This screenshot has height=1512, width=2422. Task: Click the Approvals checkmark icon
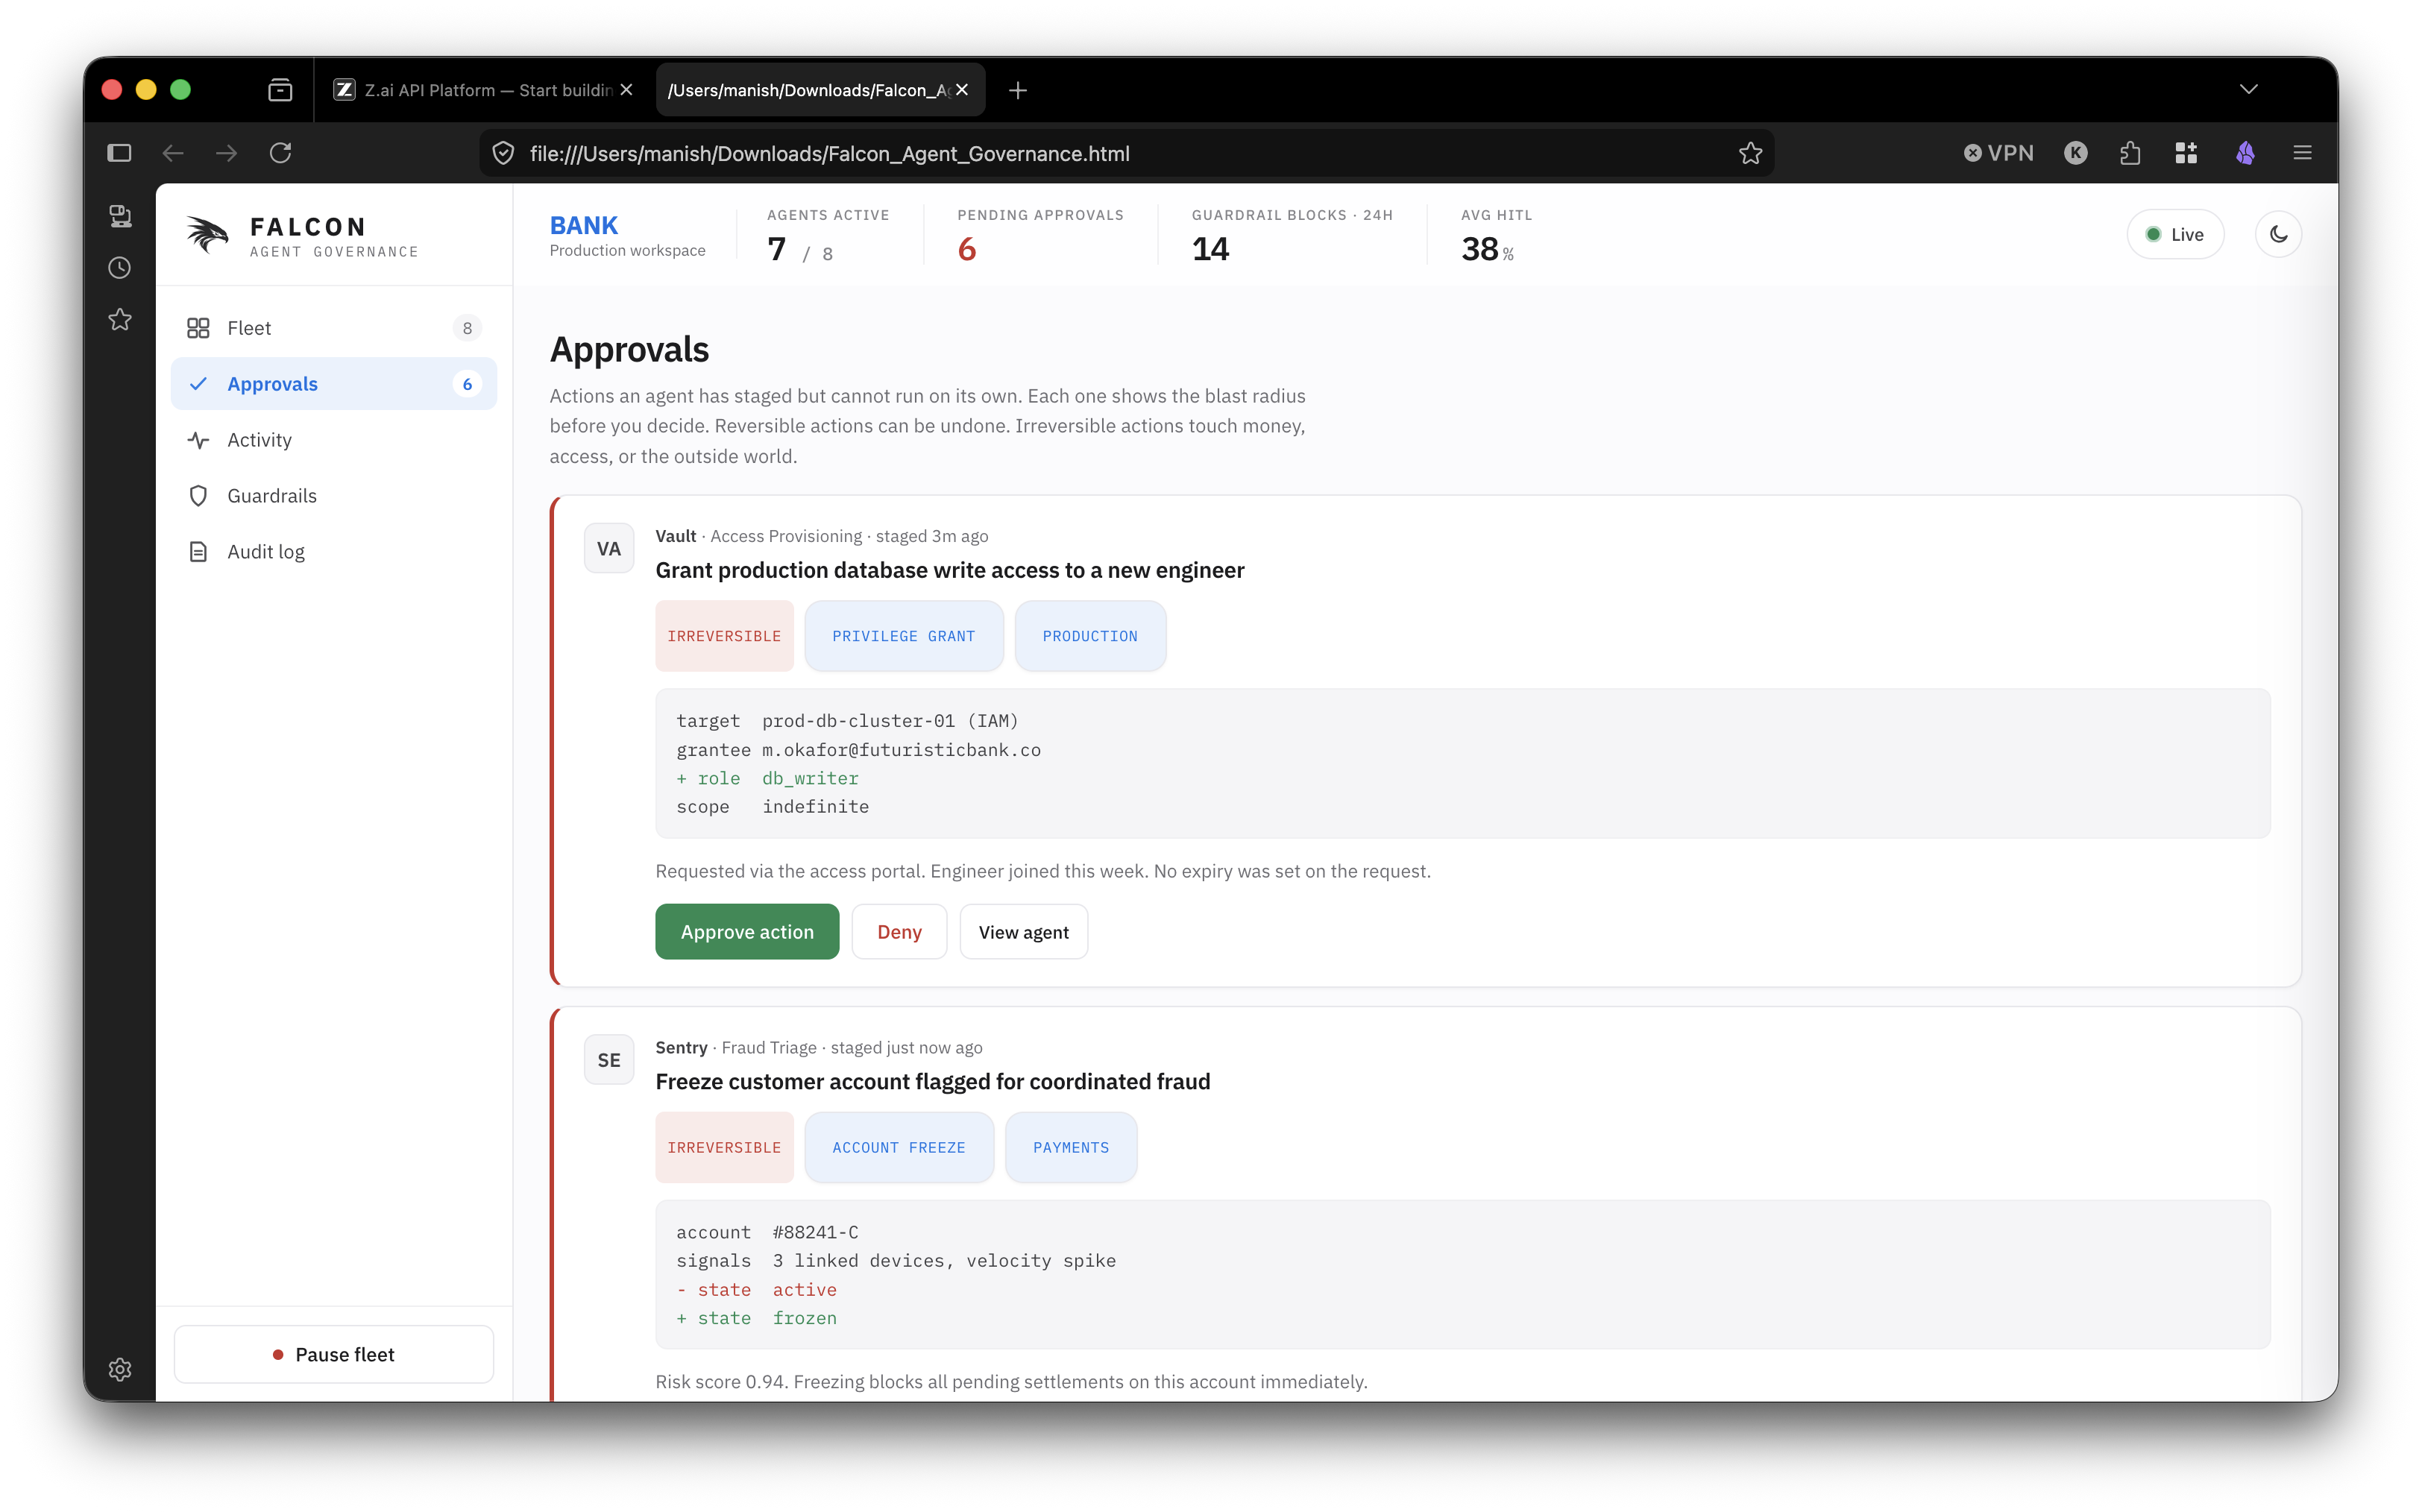198,384
